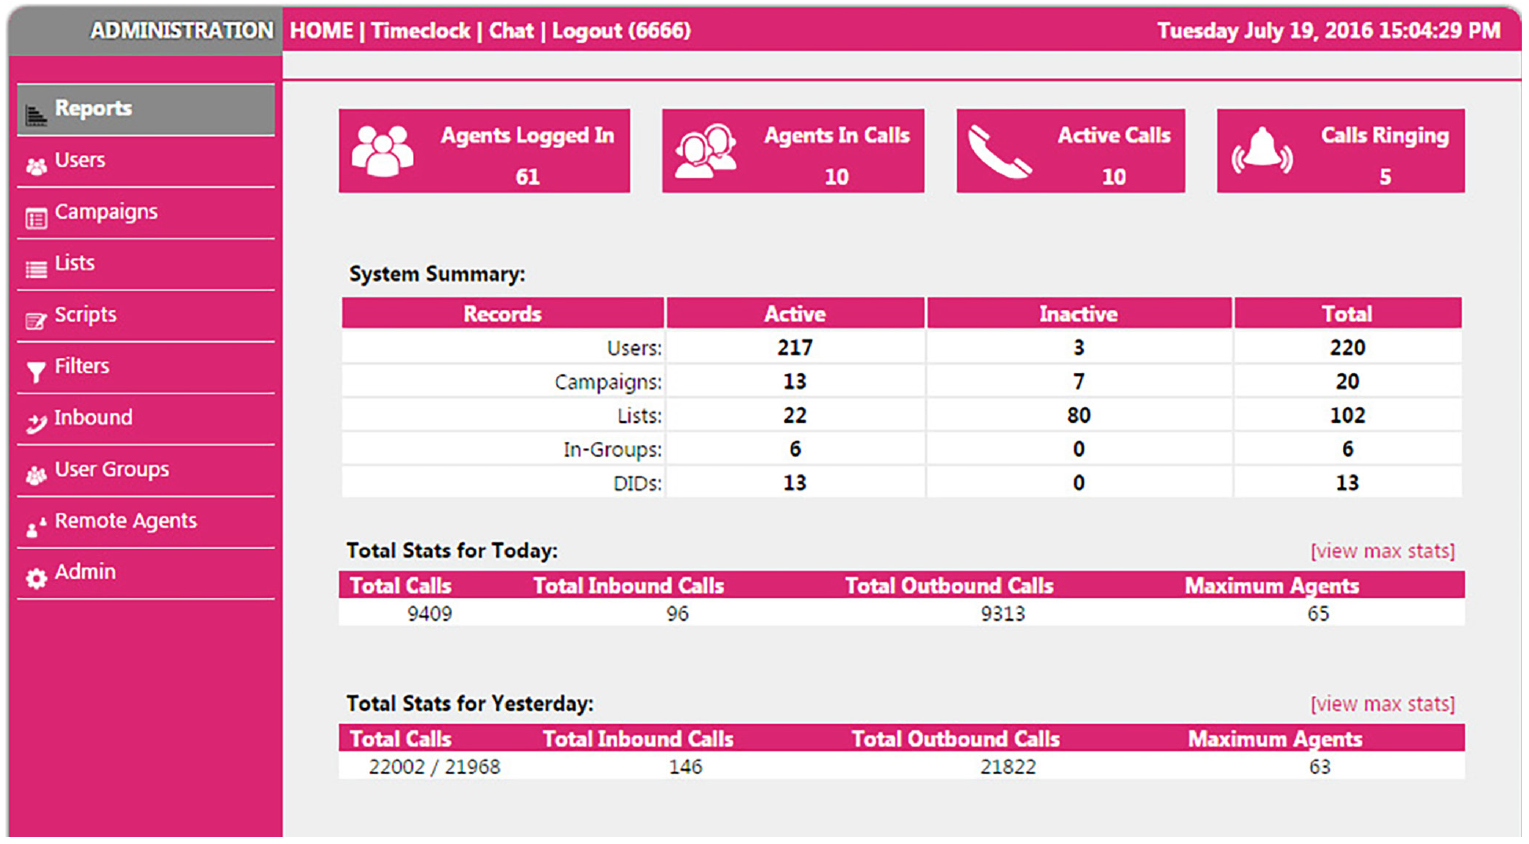Screen dimensions: 1529x844
Task: Click yesterday's Maximum Agents value 63
Action: (1320, 767)
